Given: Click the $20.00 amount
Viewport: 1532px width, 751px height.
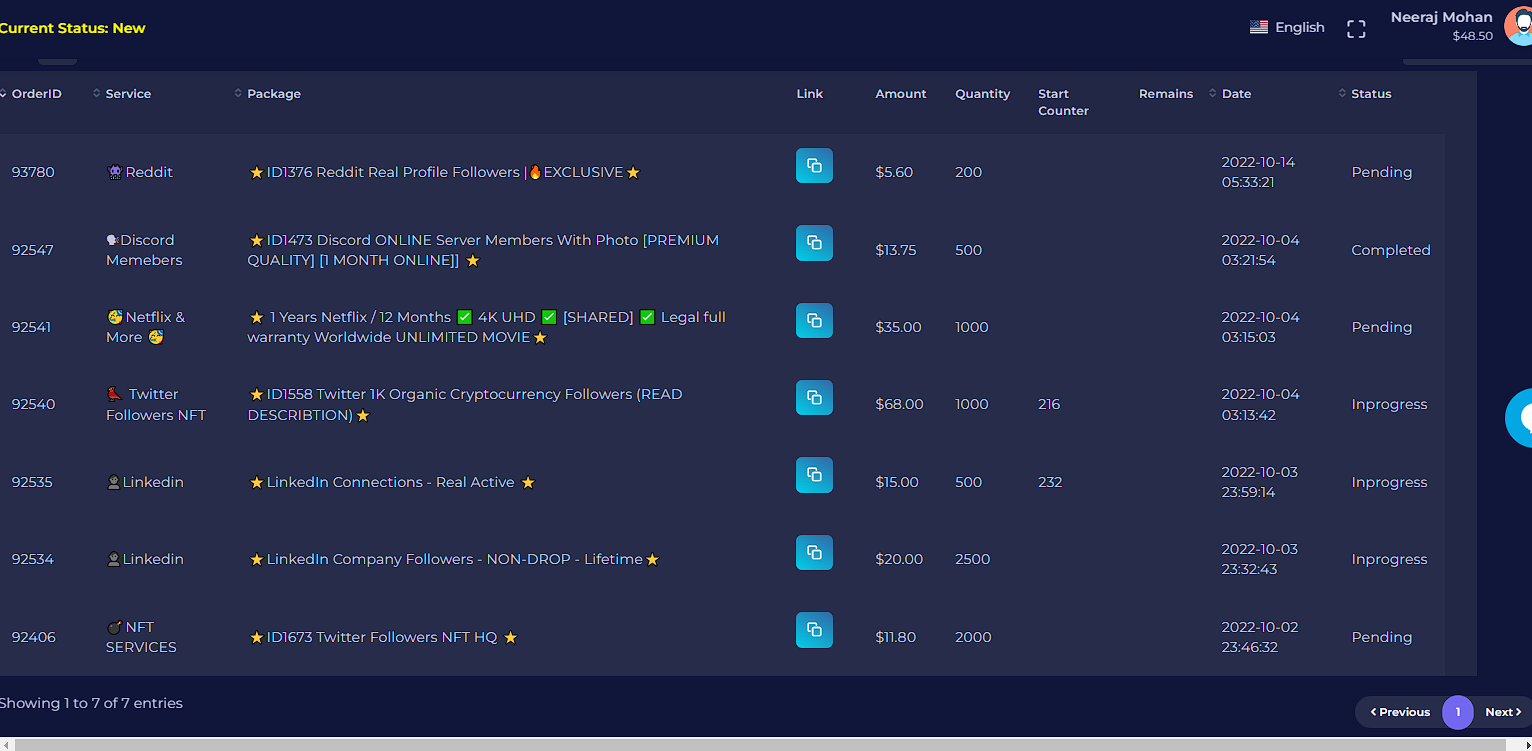Looking at the screenshot, I should (899, 559).
